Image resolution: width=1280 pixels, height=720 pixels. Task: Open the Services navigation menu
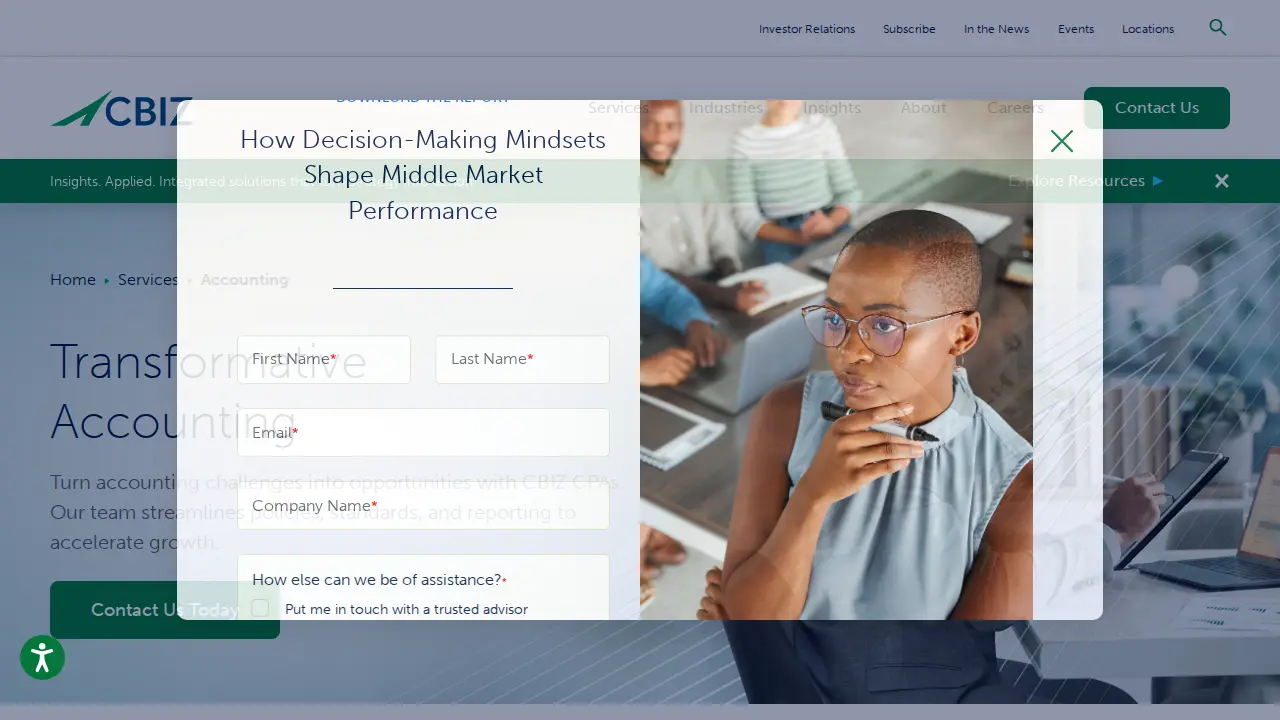point(618,108)
